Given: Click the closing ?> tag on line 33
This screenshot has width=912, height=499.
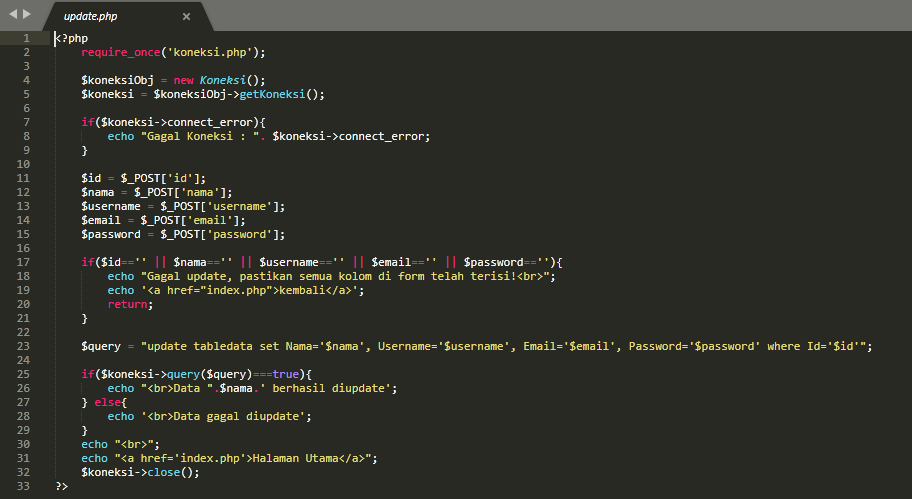Looking at the screenshot, I should pyautogui.click(x=62, y=486).
